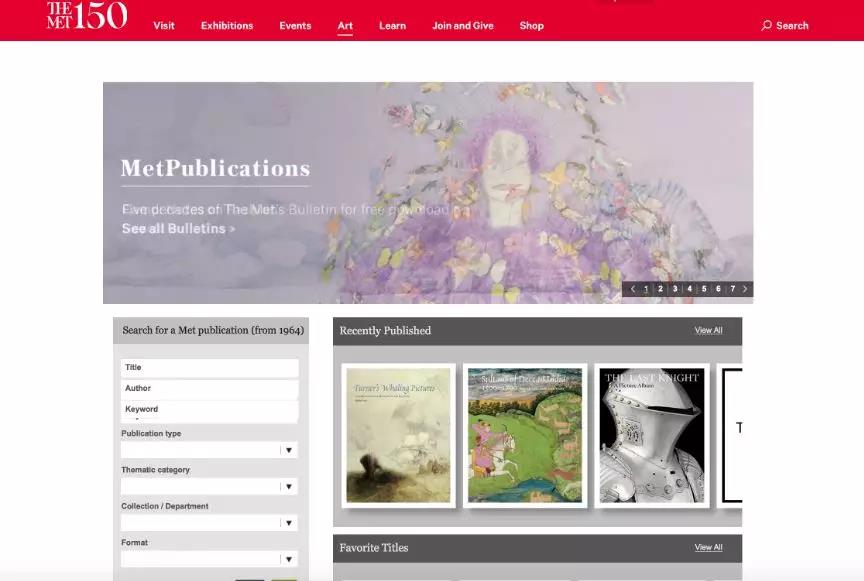Open Turner's Whaling Pictures book cover

(398, 435)
